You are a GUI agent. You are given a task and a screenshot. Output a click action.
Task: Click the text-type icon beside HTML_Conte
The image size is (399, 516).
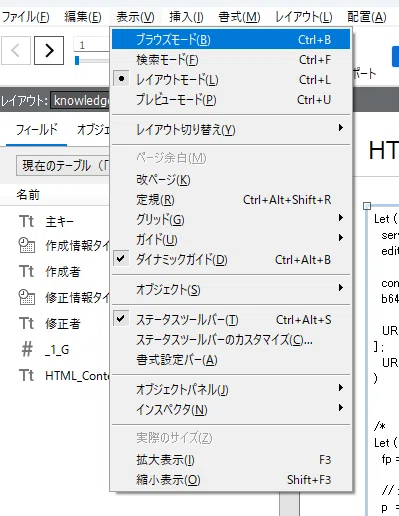[x=26, y=375]
